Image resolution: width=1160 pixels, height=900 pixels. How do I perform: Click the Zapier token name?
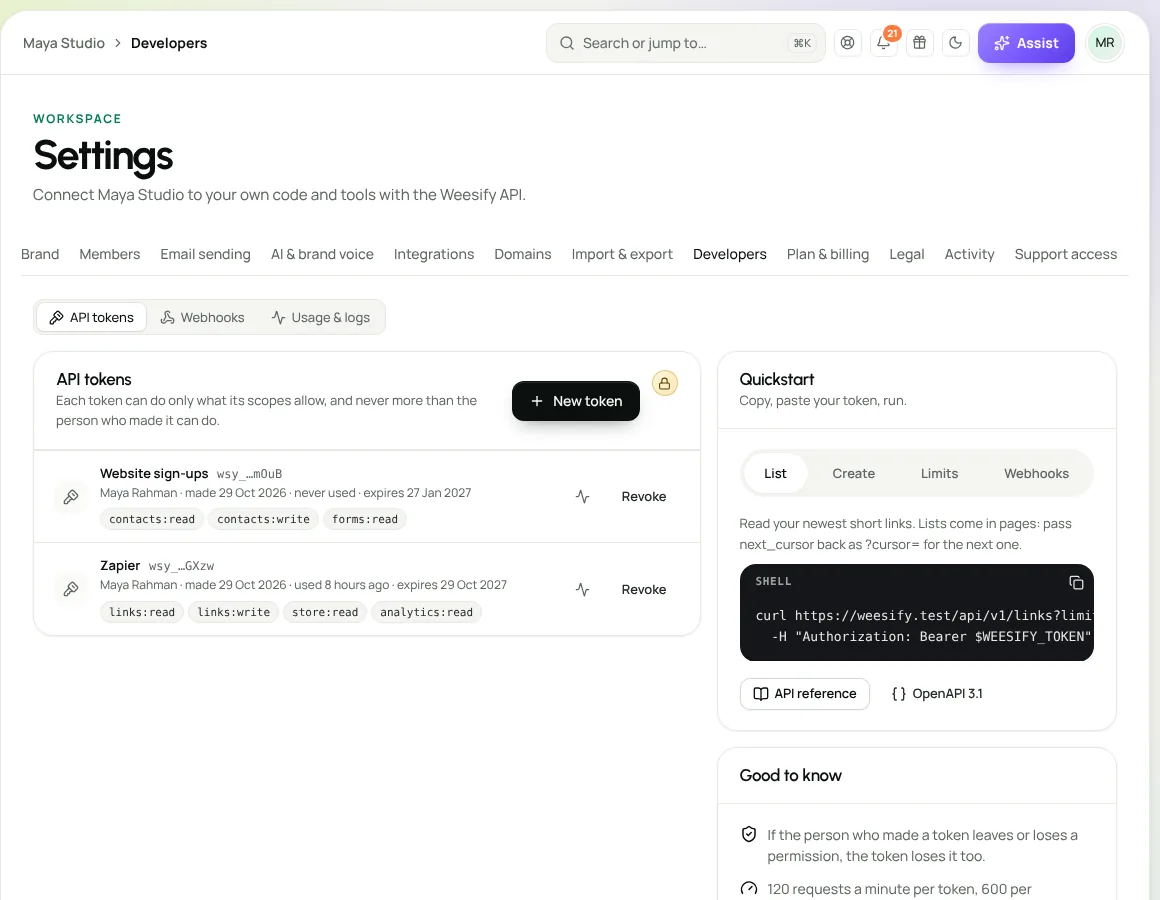click(120, 566)
